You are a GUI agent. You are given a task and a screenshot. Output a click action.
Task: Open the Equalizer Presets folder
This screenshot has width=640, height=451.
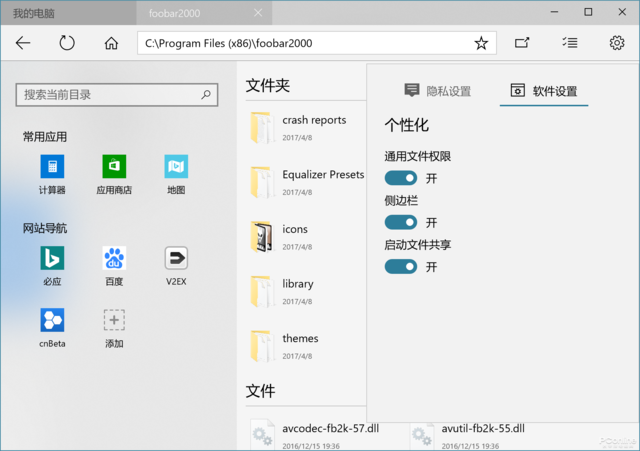pyautogui.click(x=306, y=183)
